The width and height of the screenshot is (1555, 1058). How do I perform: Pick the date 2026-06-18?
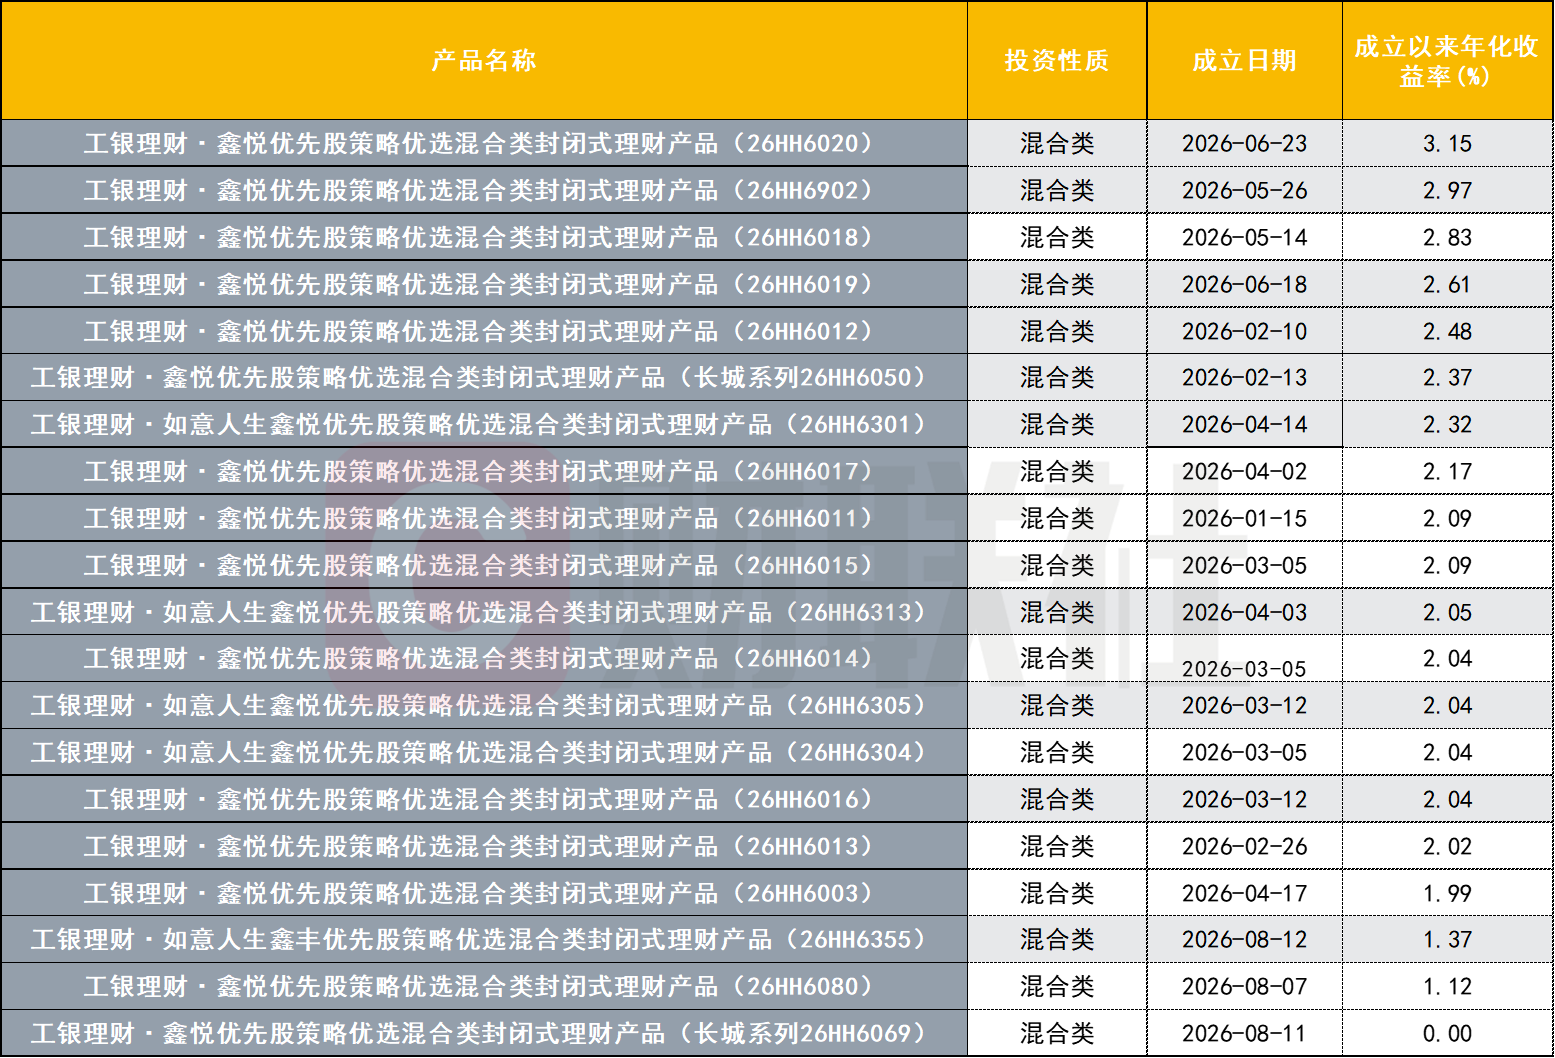[1244, 285]
